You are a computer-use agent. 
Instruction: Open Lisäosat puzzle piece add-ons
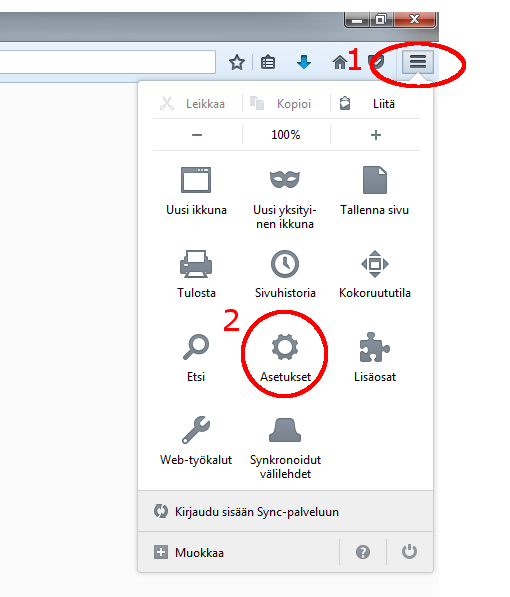(x=375, y=358)
